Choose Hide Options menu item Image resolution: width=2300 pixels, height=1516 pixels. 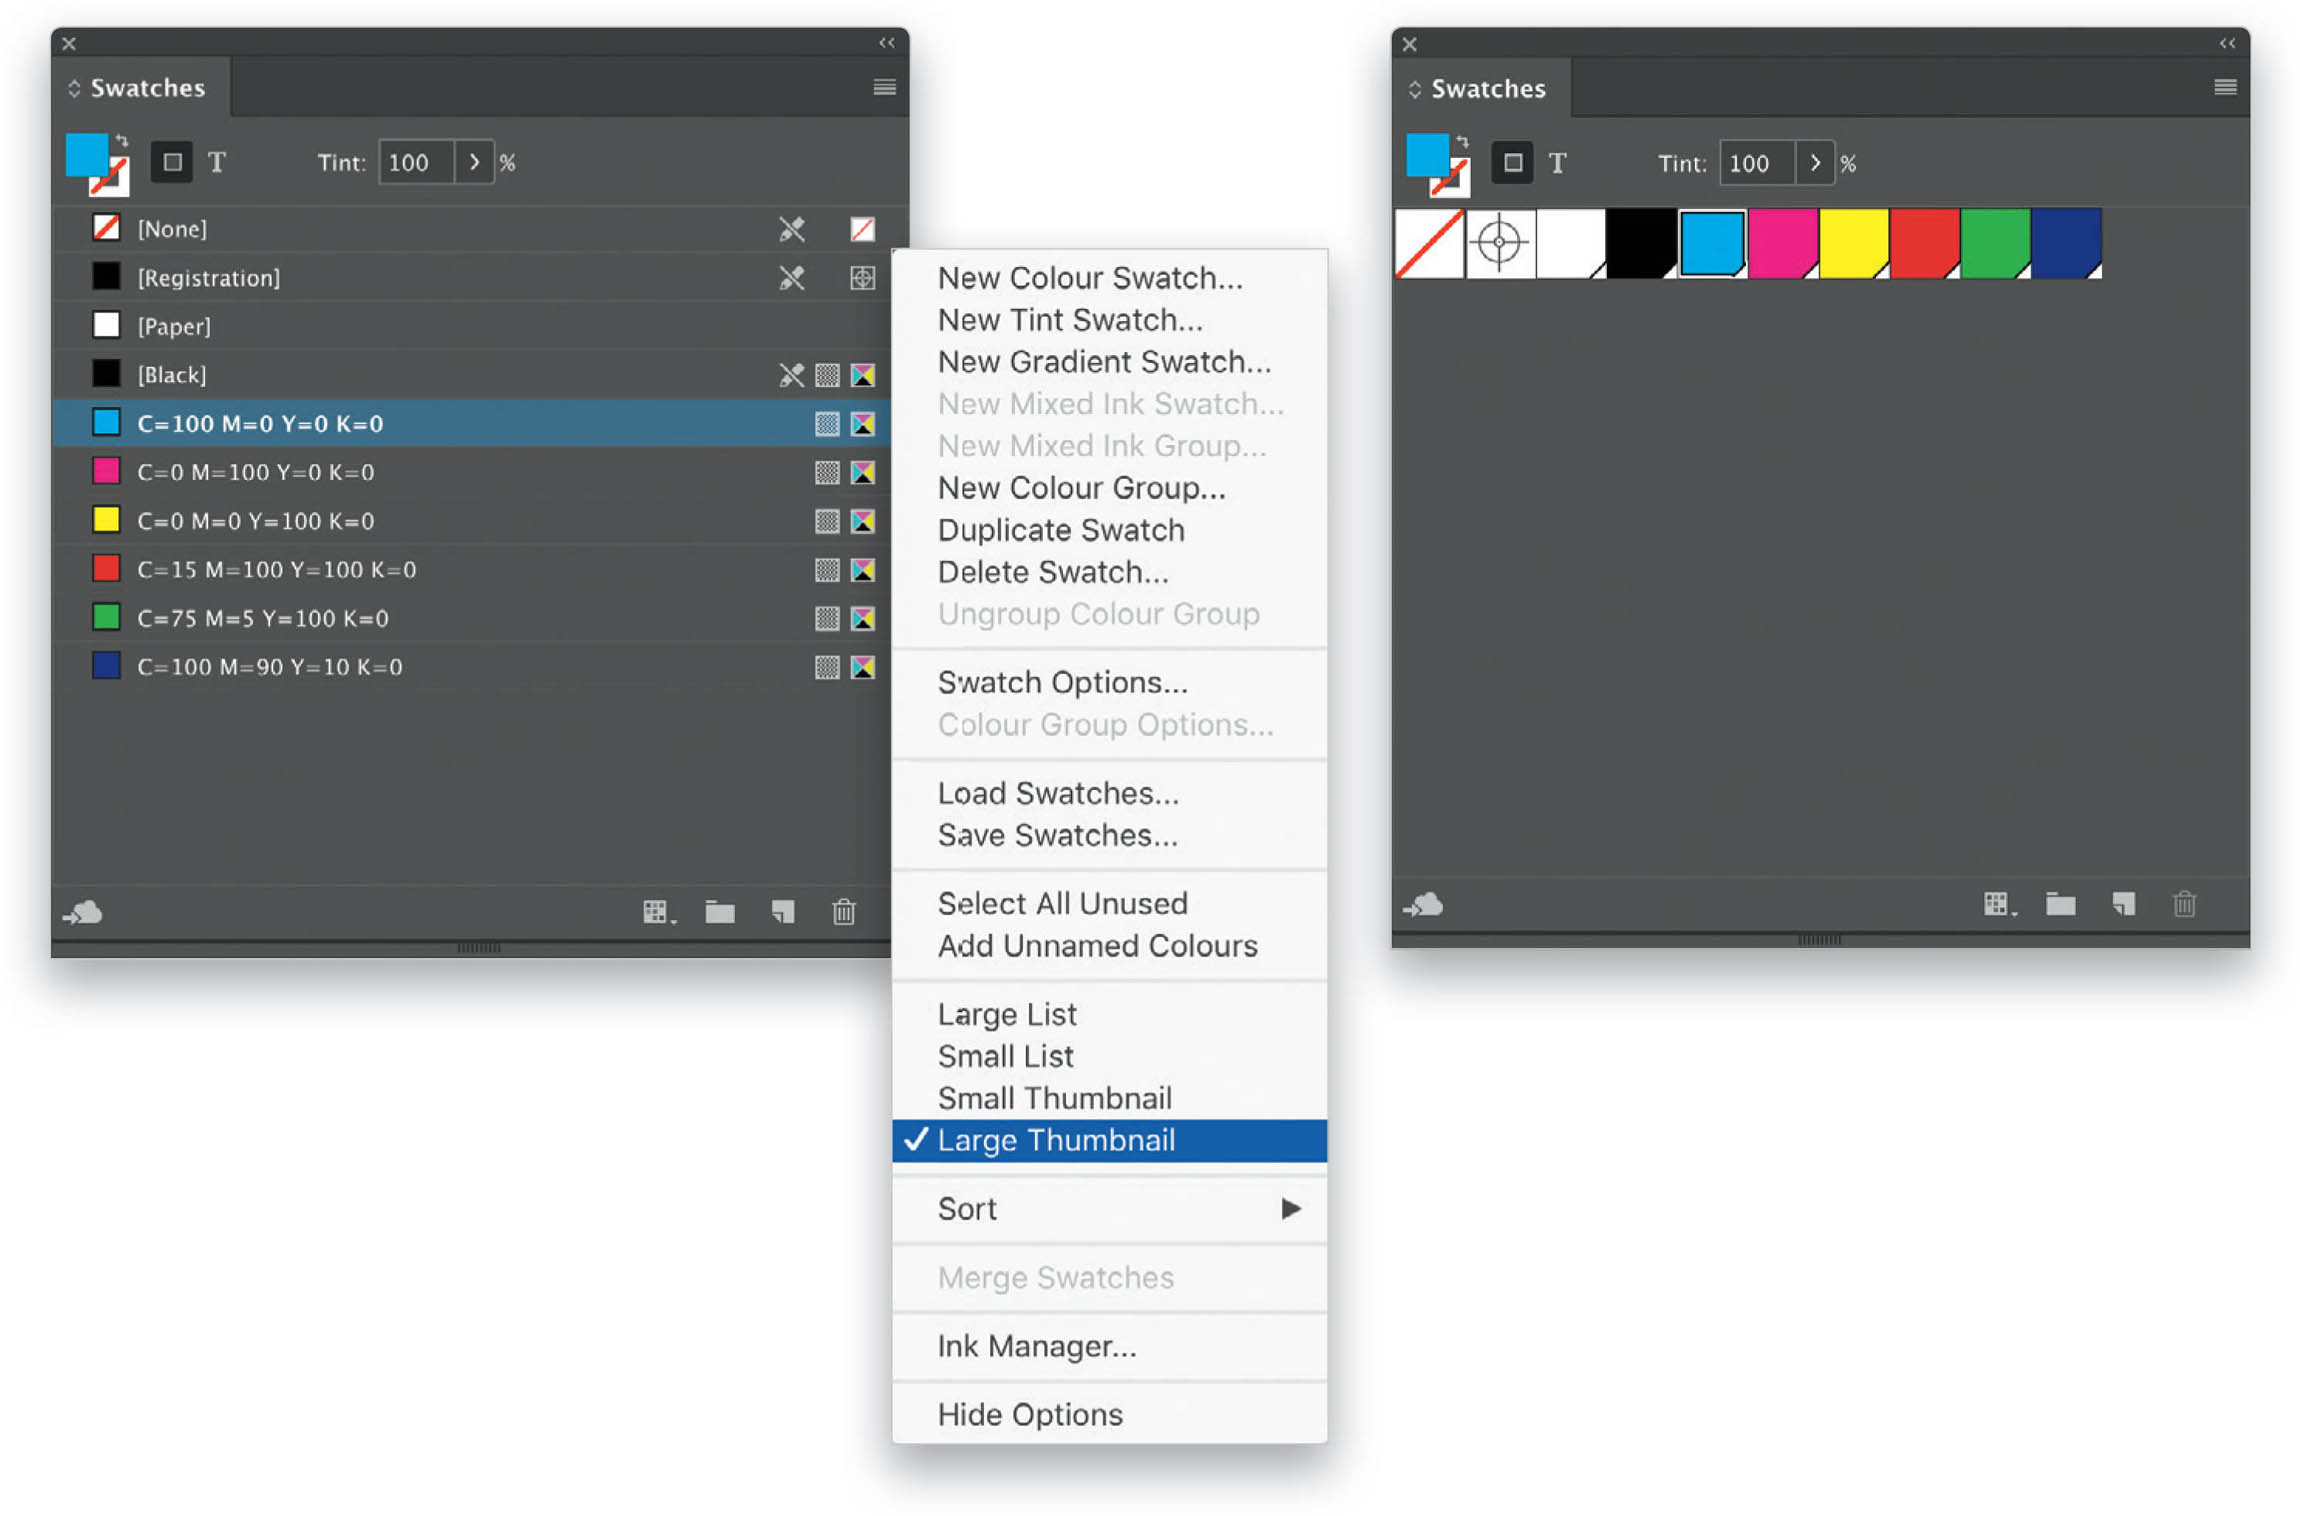1110,1415
